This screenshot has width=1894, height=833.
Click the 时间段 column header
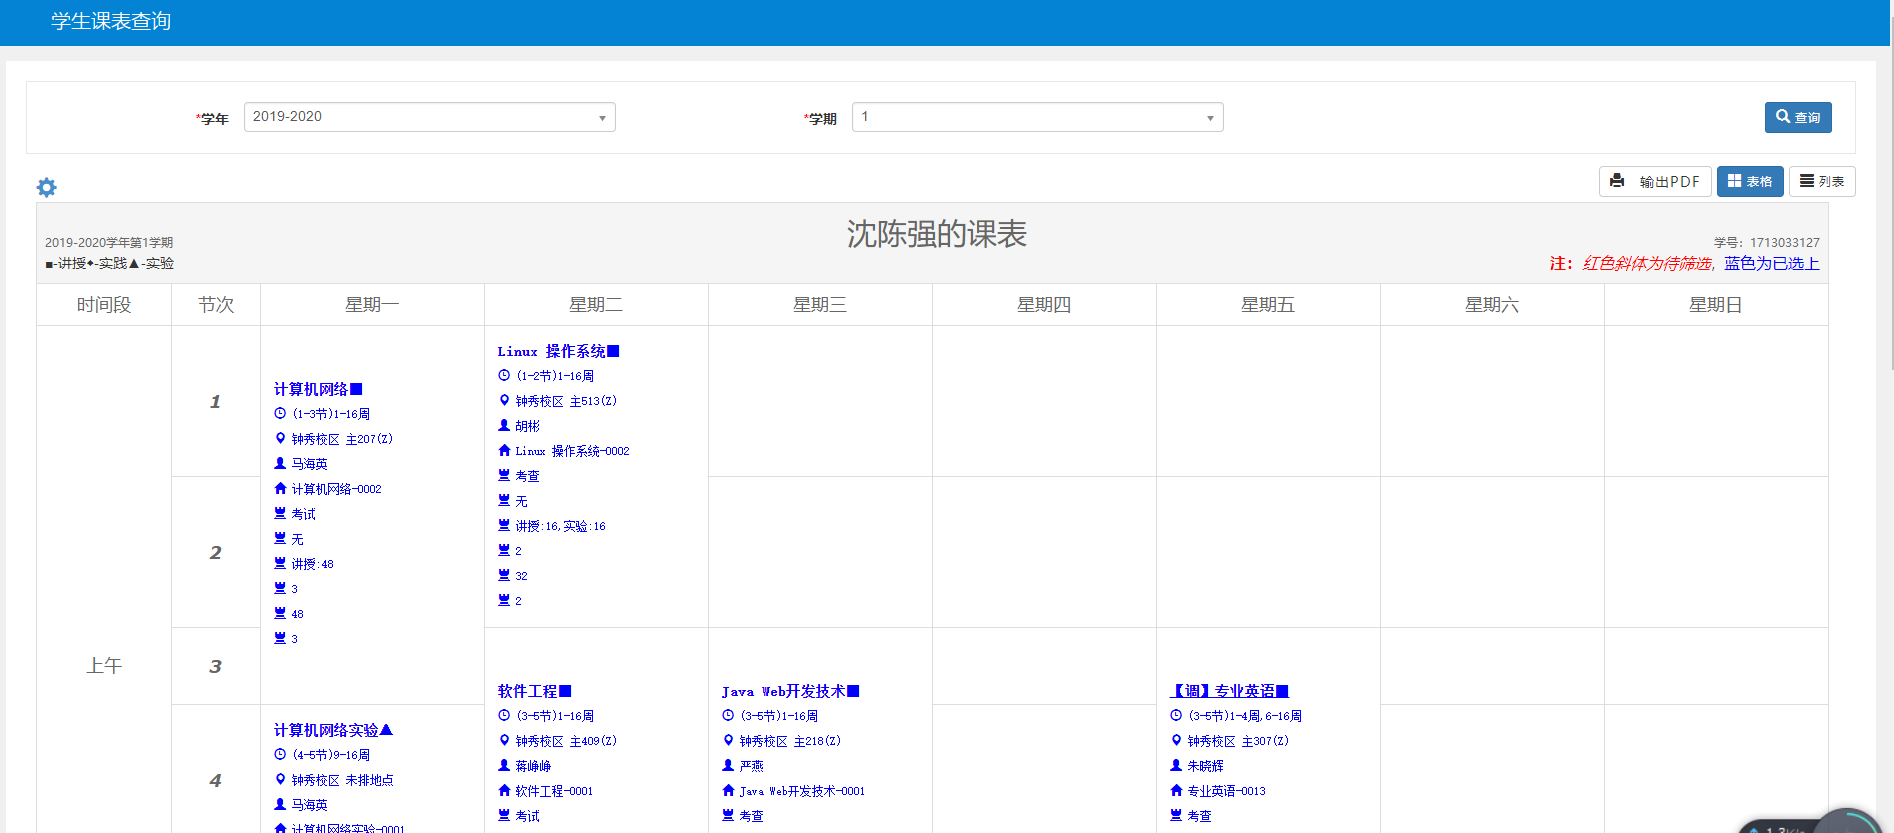pos(104,305)
